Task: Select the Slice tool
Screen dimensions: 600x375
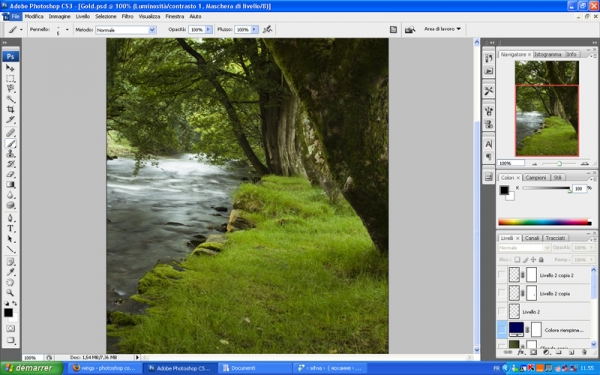Action: (10, 120)
